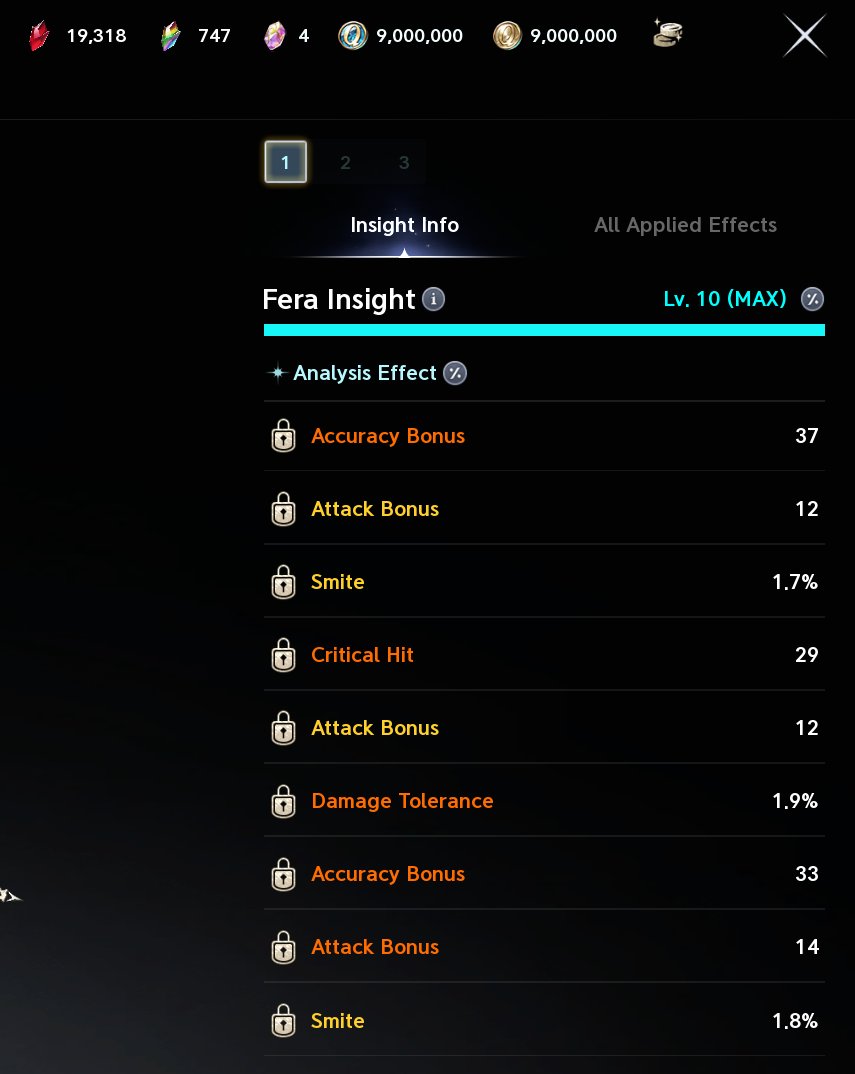Select the Insight Info tab
855x1074 pixels.
pyautogui.click(x=405, y=225)
